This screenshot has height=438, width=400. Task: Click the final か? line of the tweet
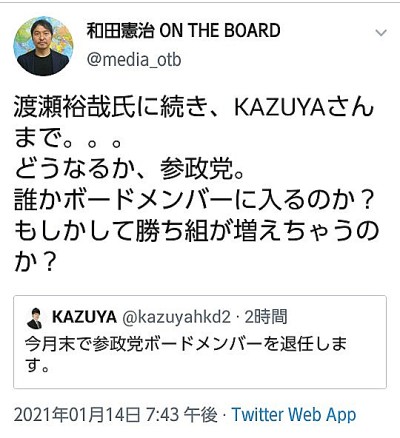[x=34, y=262]
